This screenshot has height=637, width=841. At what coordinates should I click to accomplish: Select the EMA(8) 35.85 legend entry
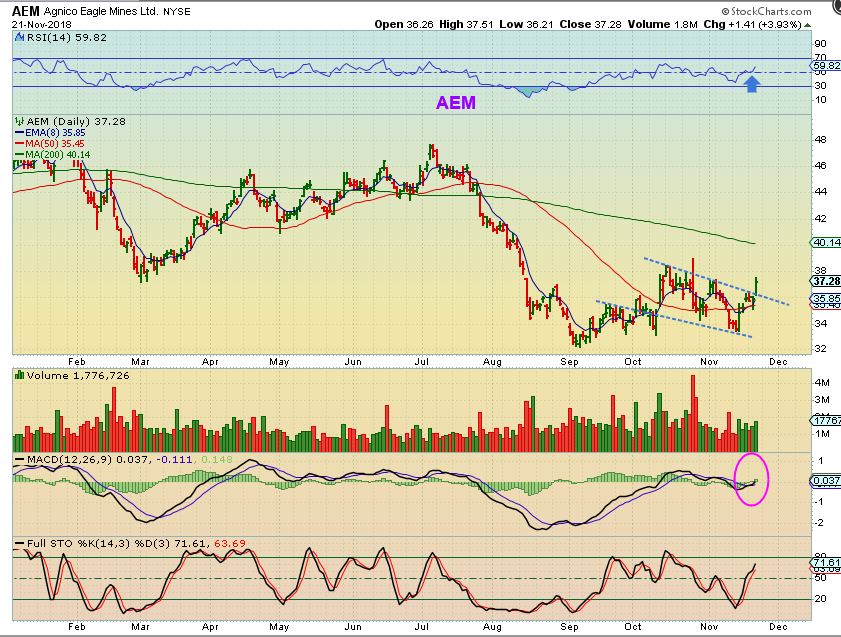[50, 132]
